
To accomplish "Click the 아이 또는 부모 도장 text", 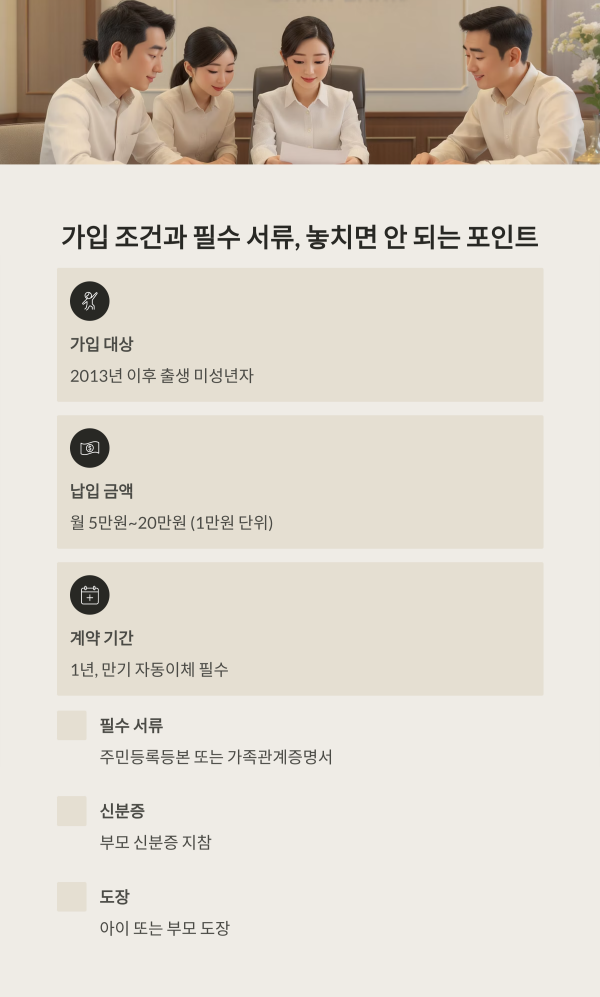I will point(165,929).
